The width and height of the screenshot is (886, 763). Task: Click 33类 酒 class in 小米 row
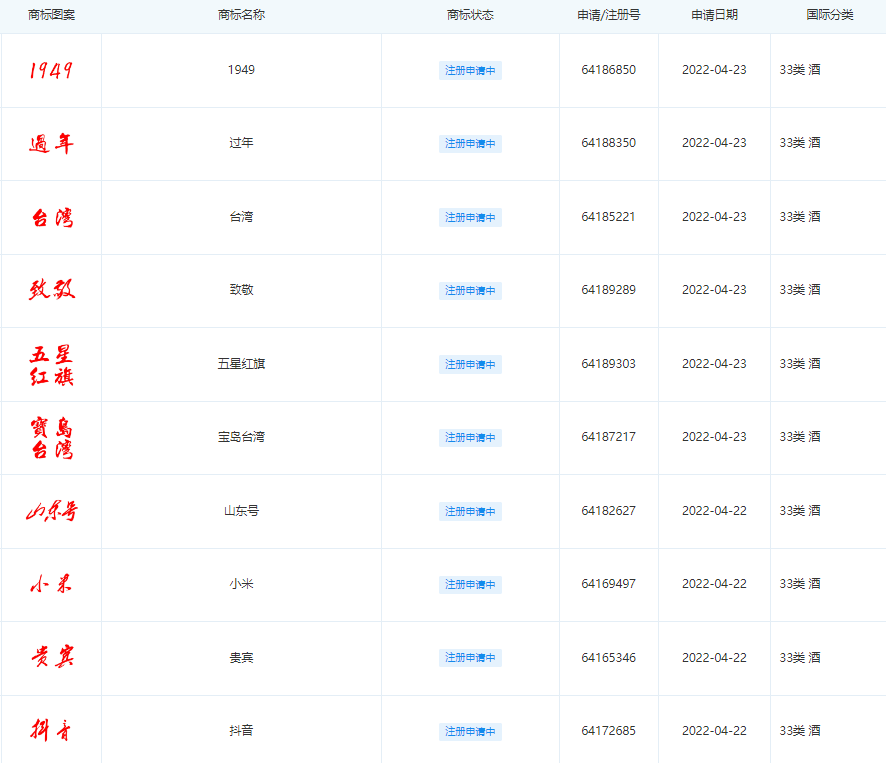[800, 584]
